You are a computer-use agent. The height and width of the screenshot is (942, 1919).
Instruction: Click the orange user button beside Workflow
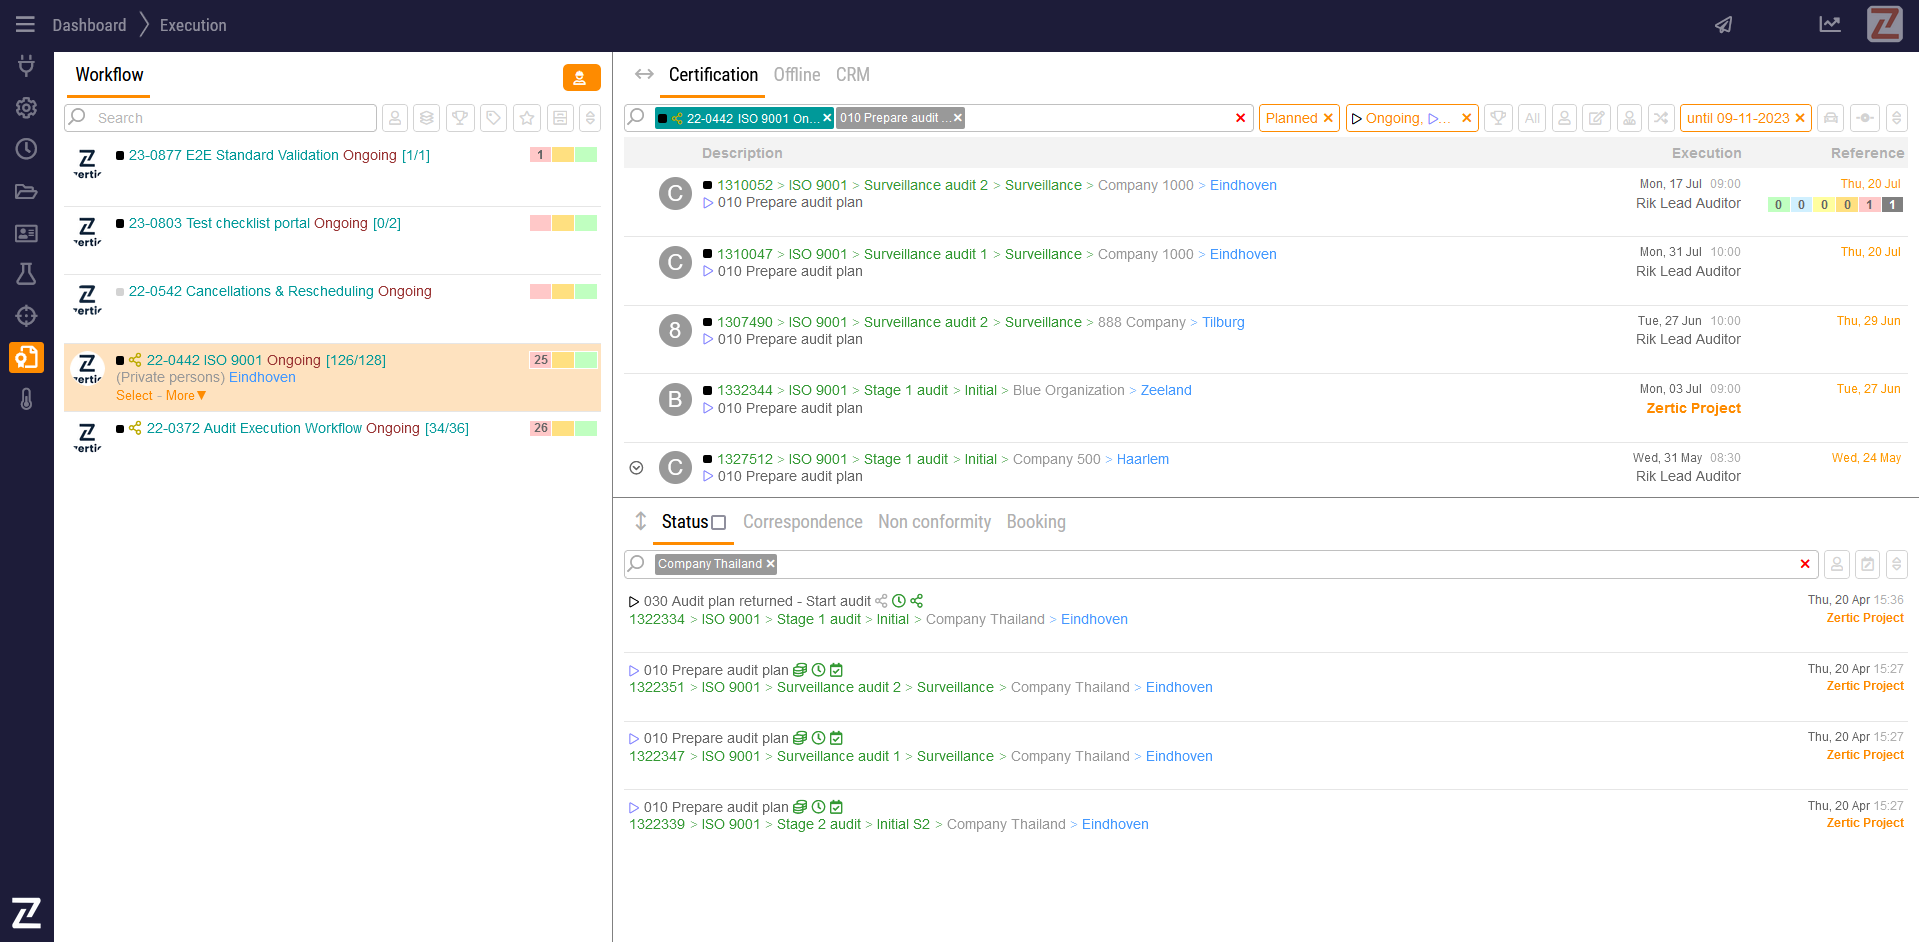(x=581, y=78)
